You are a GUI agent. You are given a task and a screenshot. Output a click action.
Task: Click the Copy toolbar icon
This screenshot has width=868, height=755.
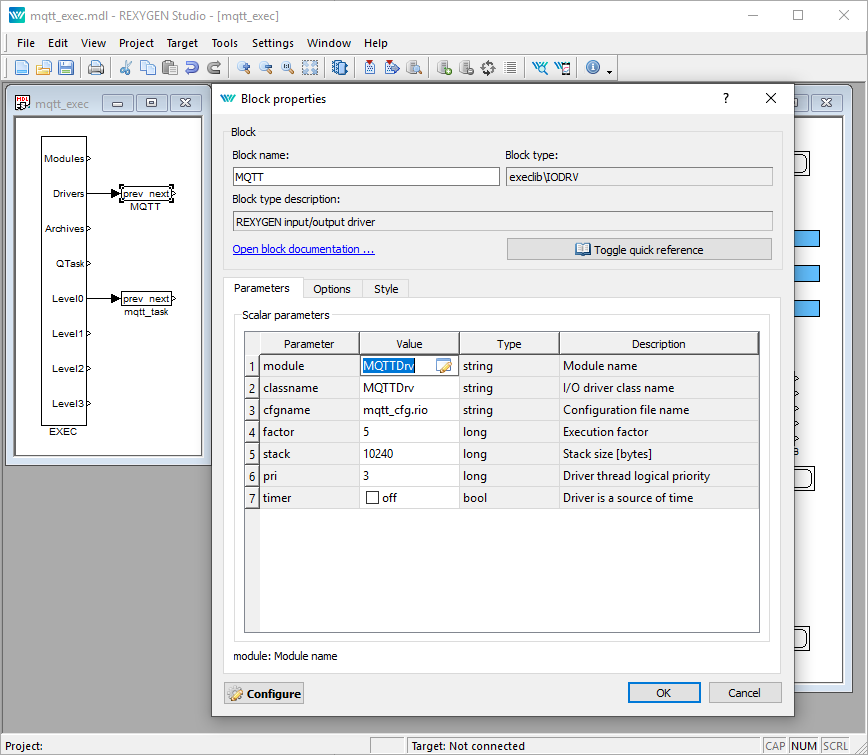[x=148, y=68]
